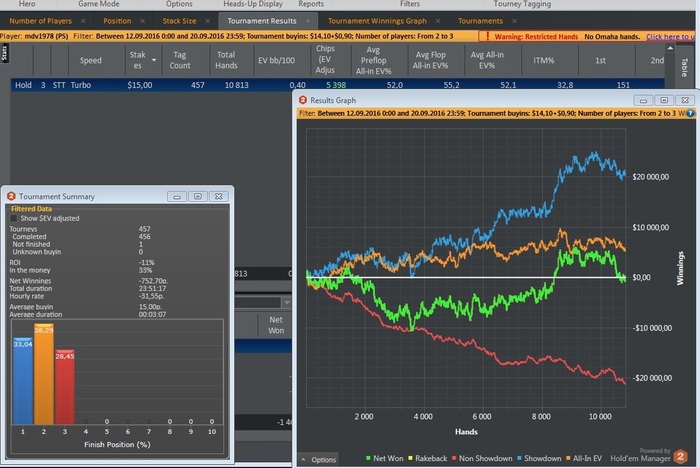The image size is (700, 468).
Task: Click the help icon in Results Graph filter bar
Action: (690, 113)
